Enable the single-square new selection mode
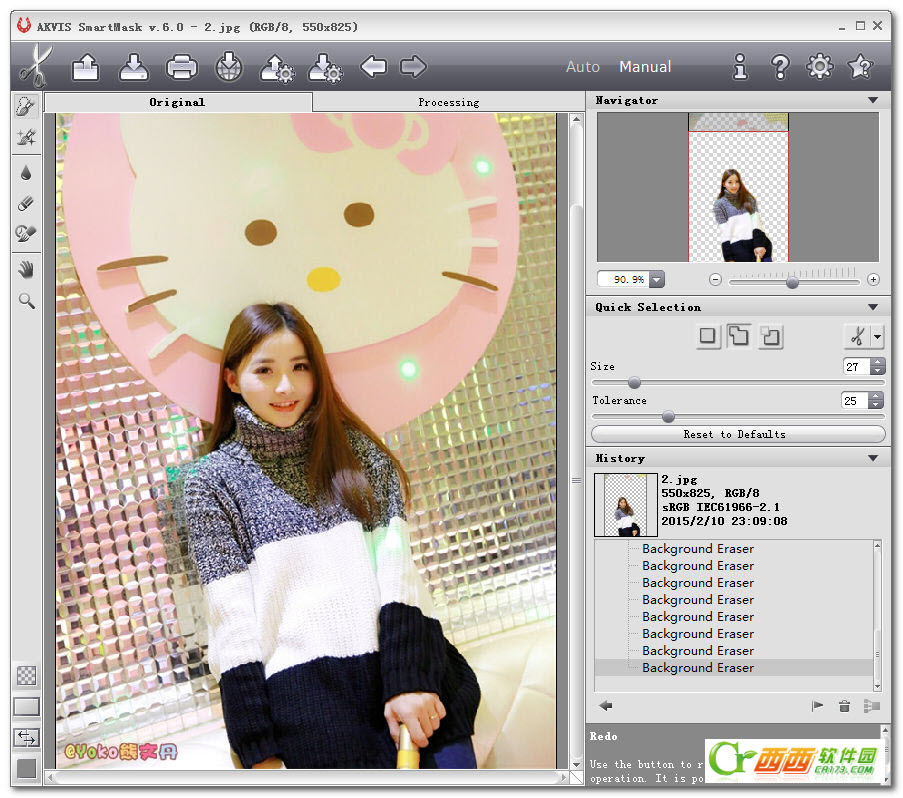The height and width of the screenshot is (798, 903). pyautogui.click(x=707, y=336)
